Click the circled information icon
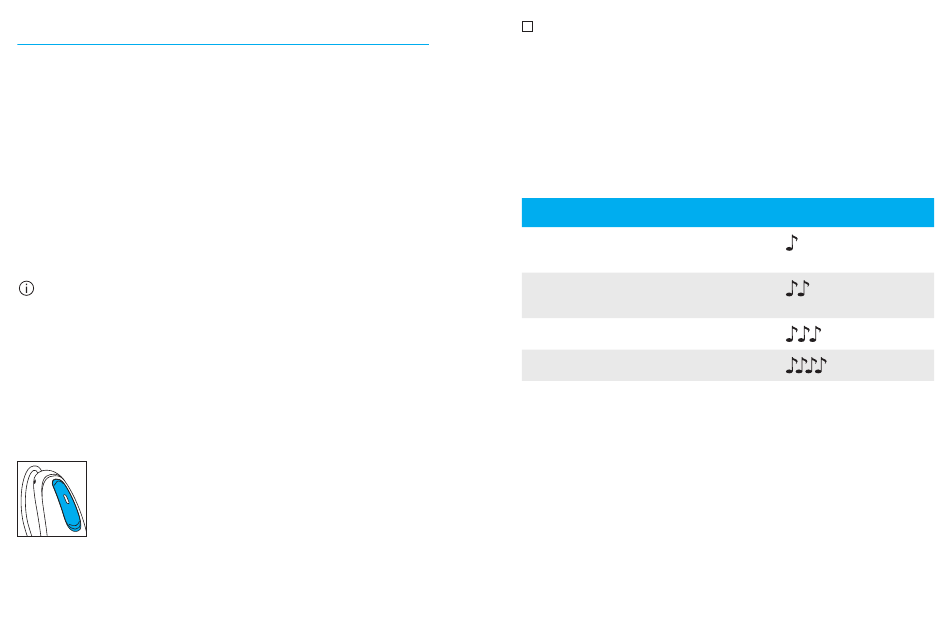This screenshot has width=950, height=627. coord(26,288)
